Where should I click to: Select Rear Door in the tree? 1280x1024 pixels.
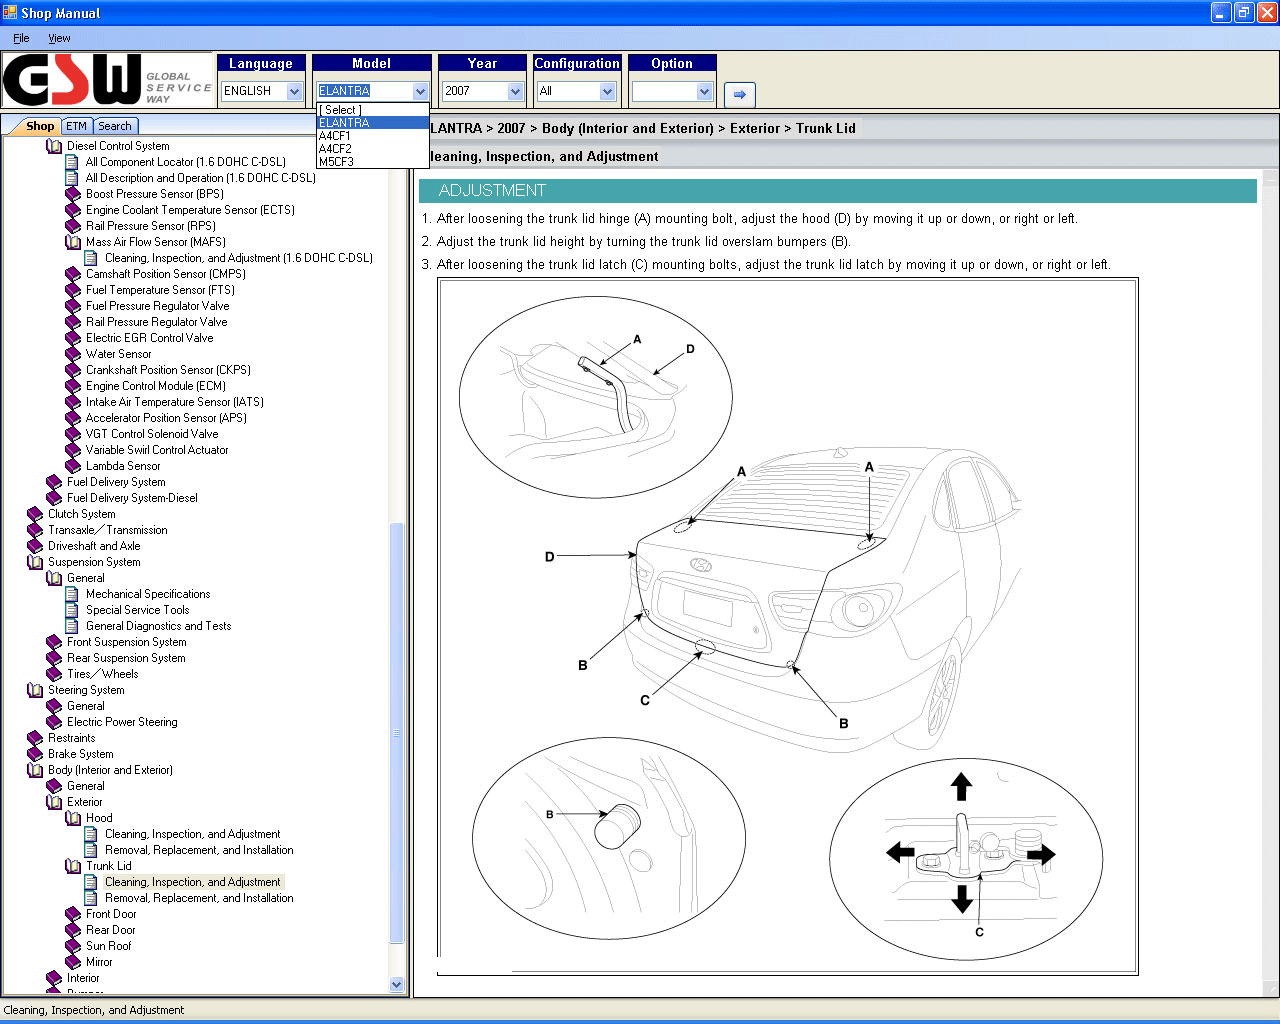(110, 930)
